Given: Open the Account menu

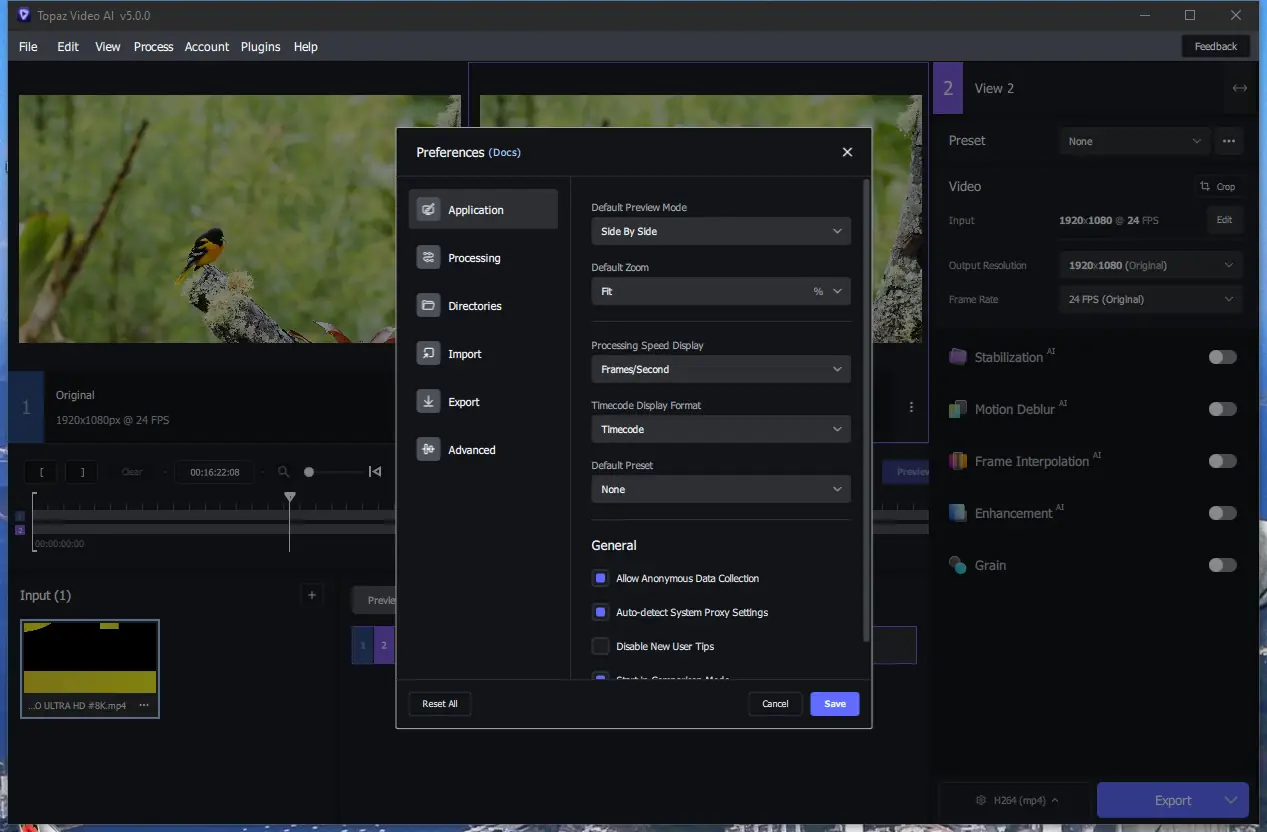Looking at the screenshot, I should [x=207, y=46].
